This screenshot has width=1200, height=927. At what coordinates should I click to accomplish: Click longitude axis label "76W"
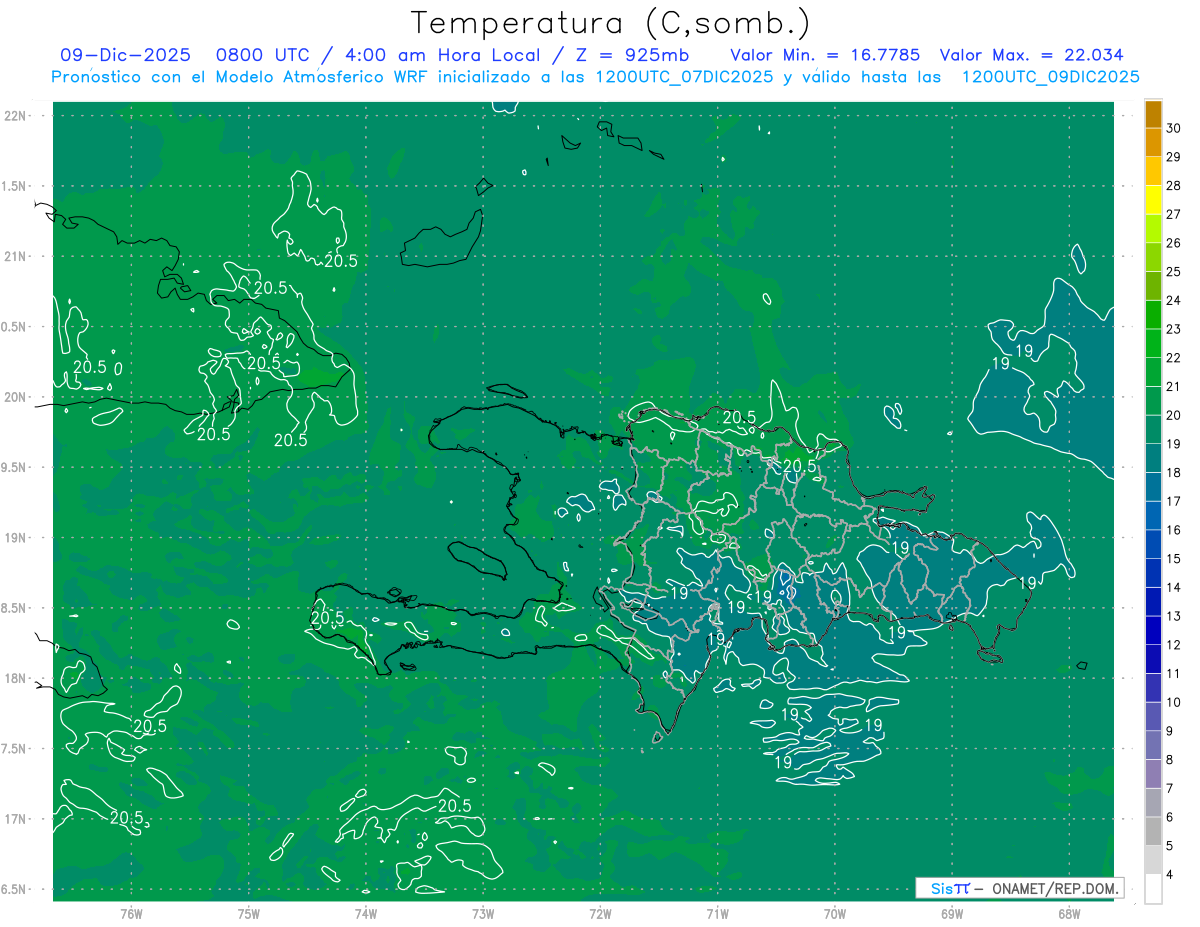[131, 913]
